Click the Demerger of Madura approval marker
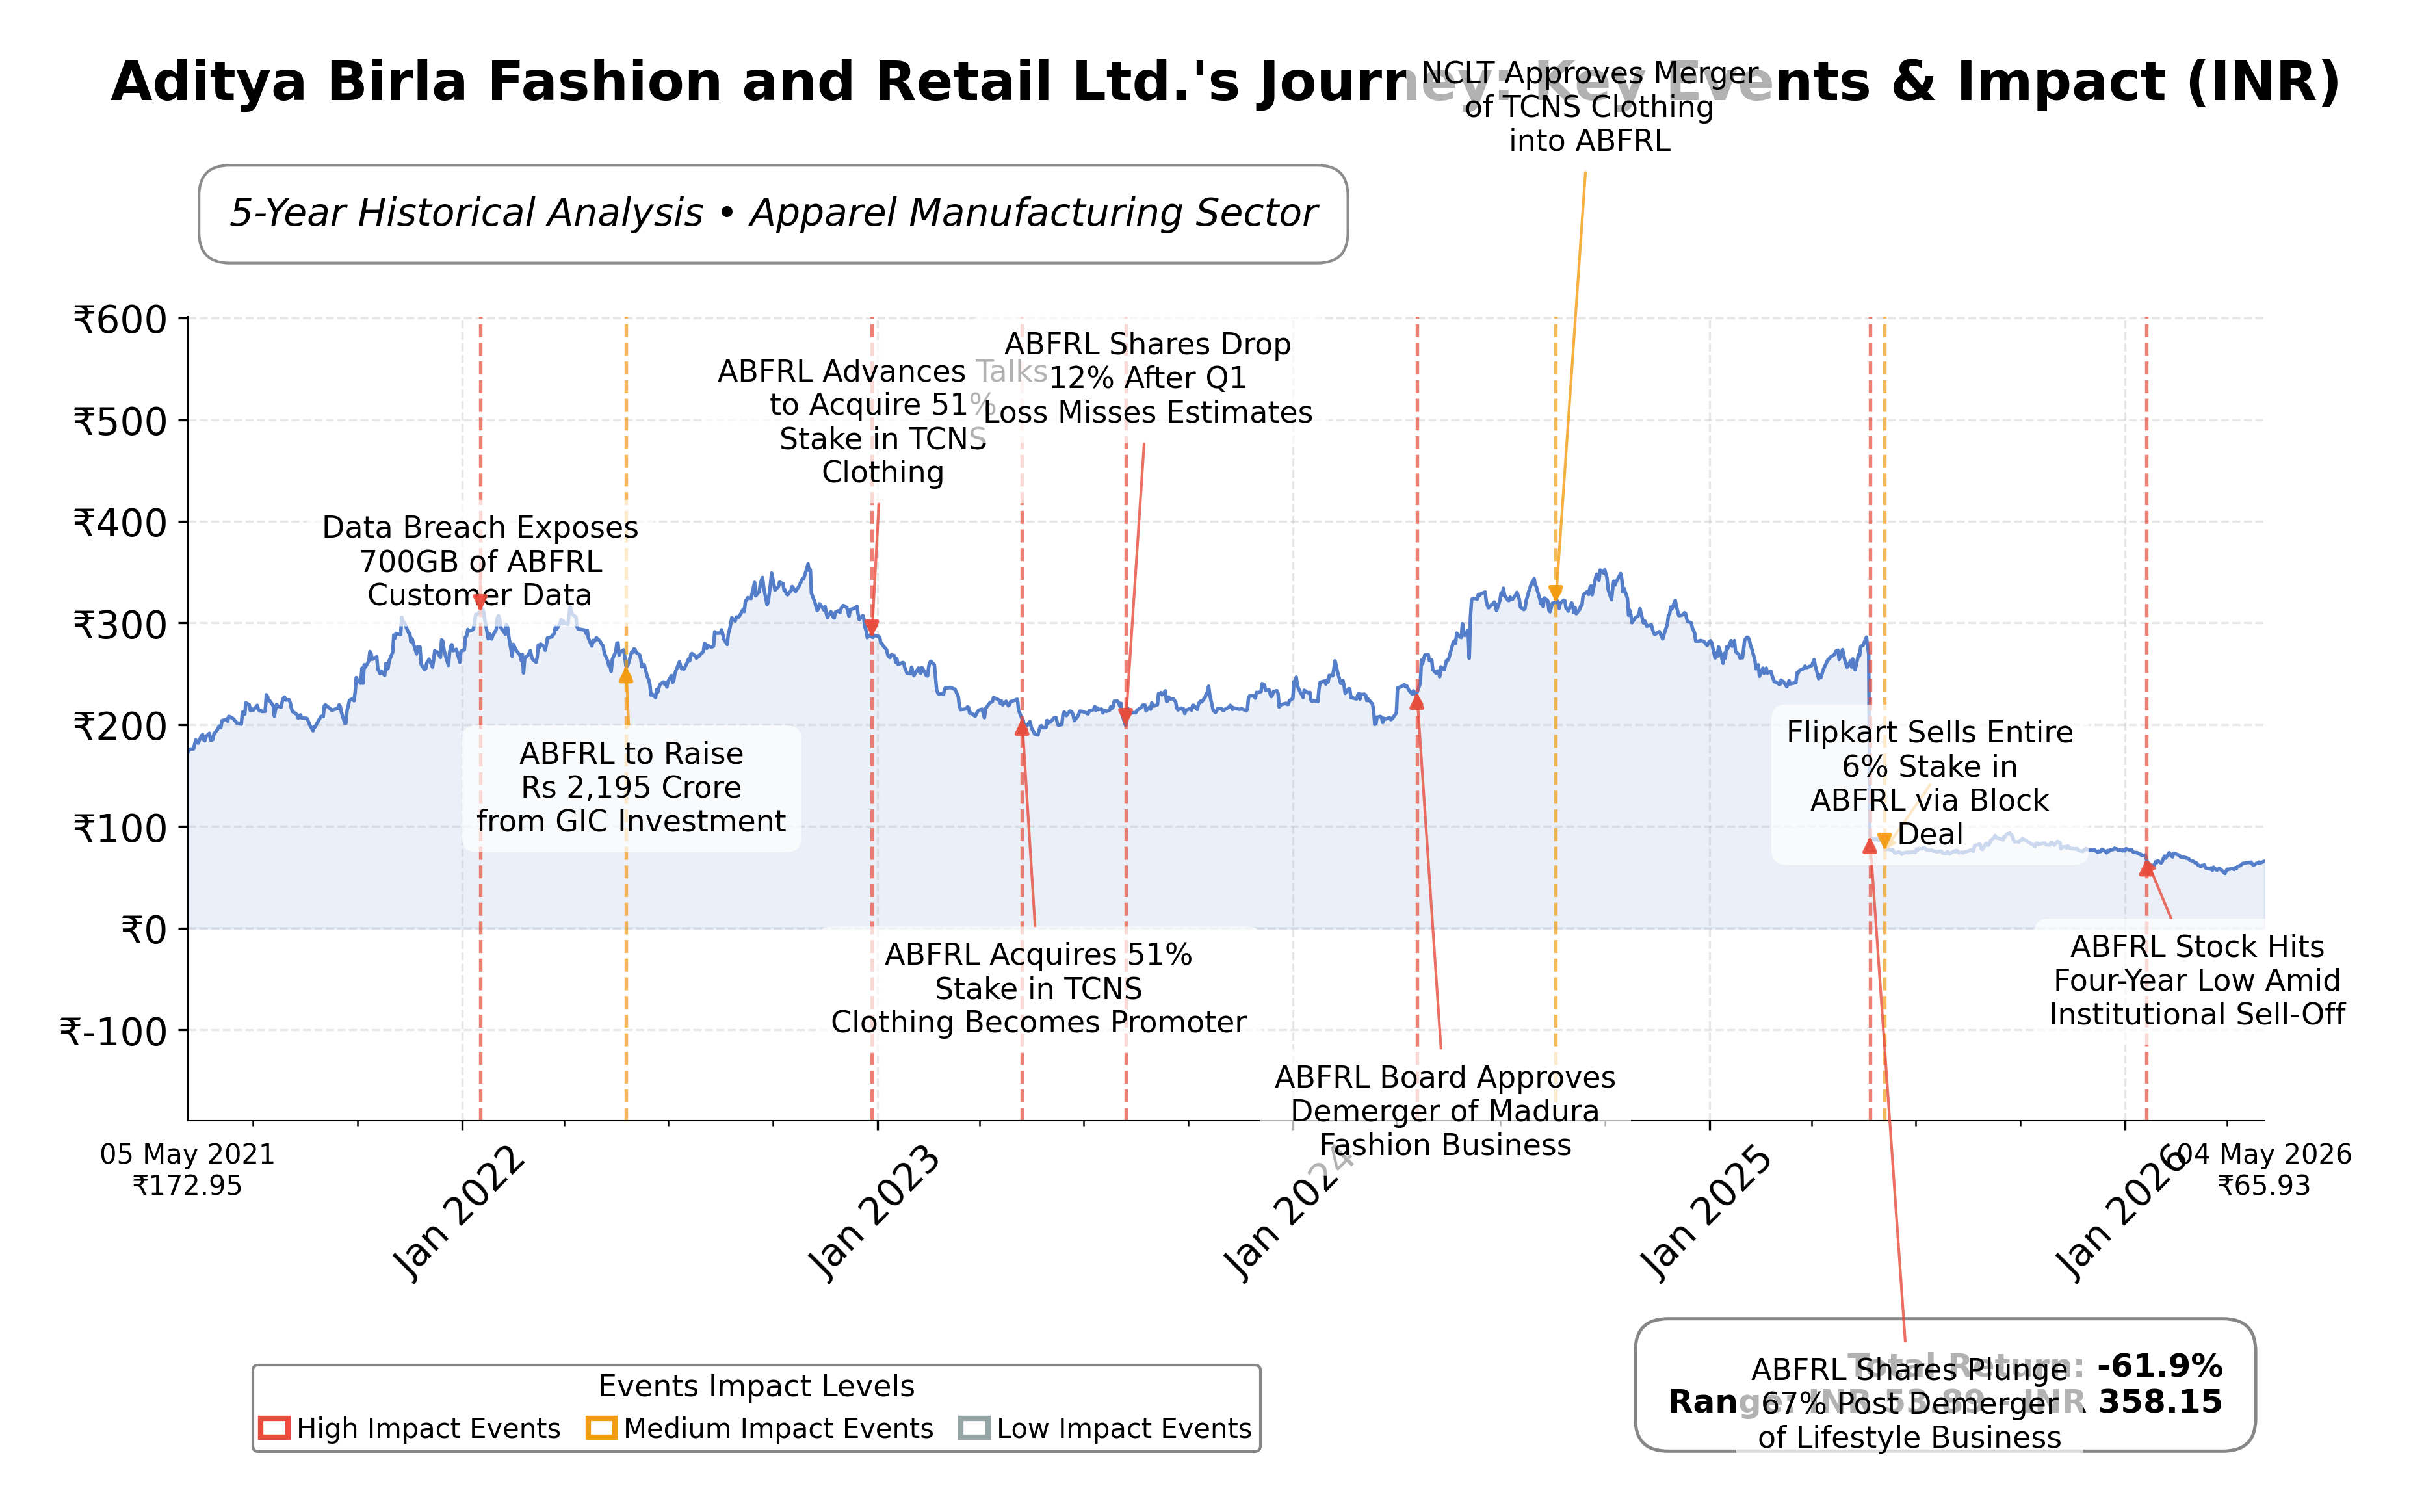2411x1512 pixels. click(1417, 702)
